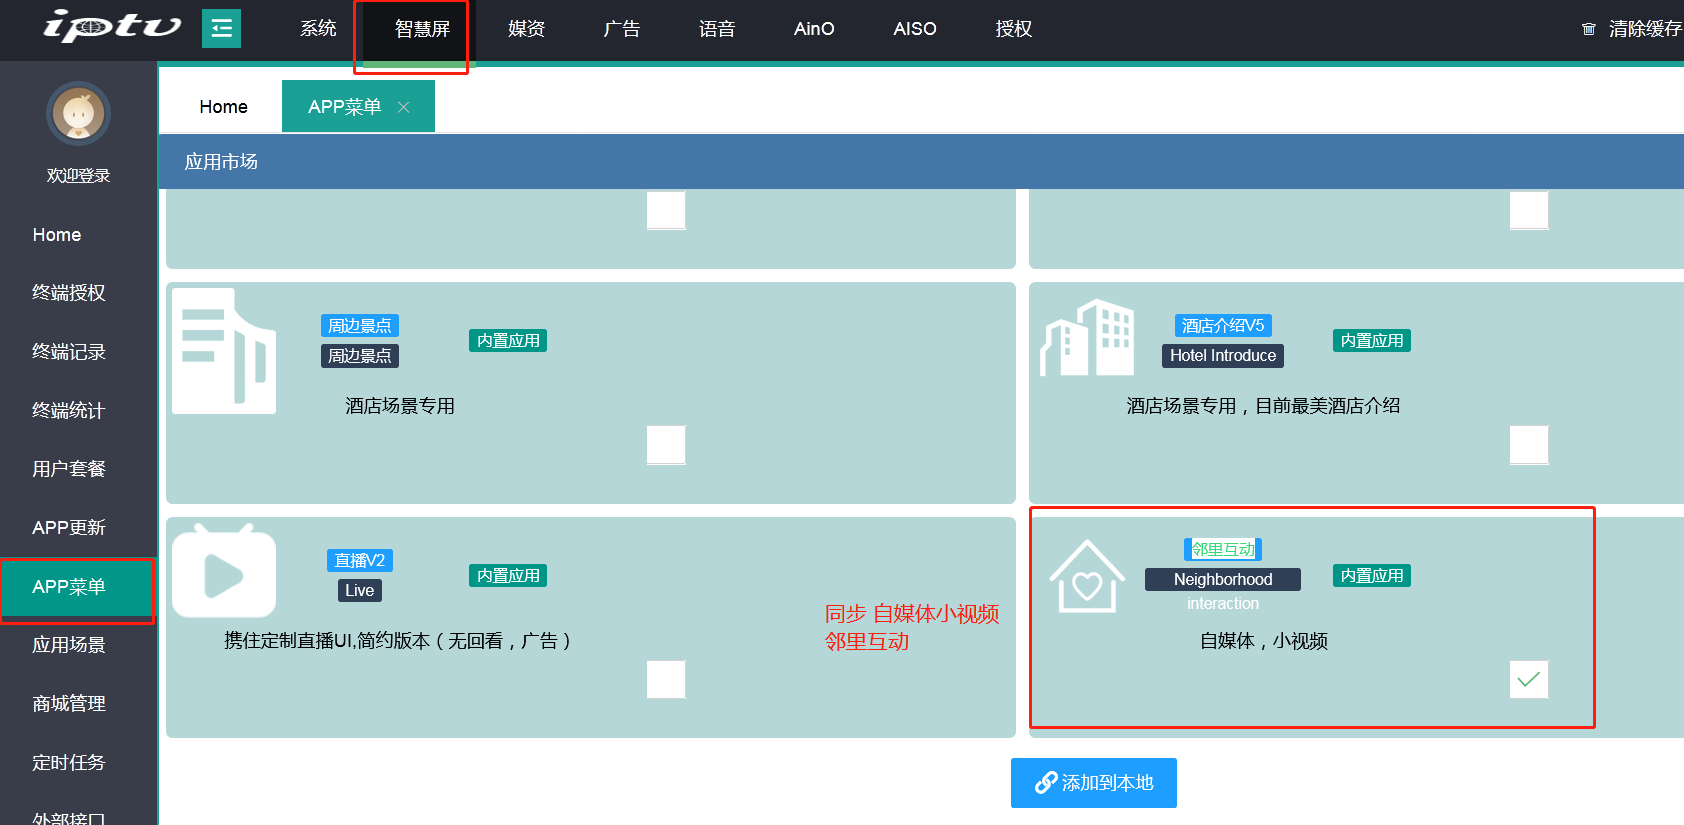Click the neighborhood house heart icon
Viewport: 1684px width, 825px height.
[x=1086, y=577]
